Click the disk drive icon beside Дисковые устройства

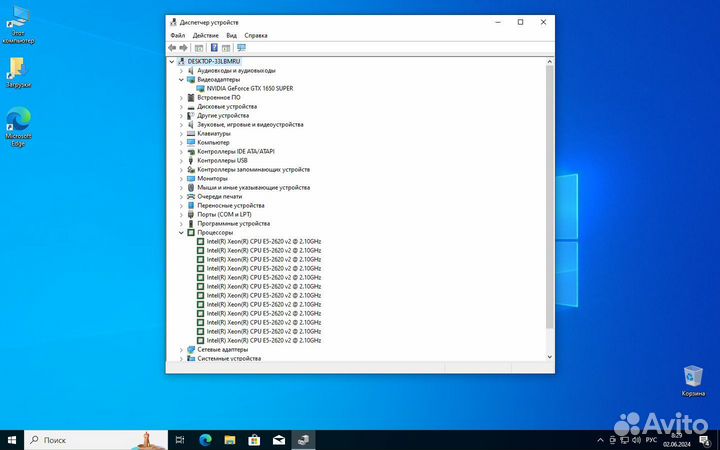tap(191, 106)
